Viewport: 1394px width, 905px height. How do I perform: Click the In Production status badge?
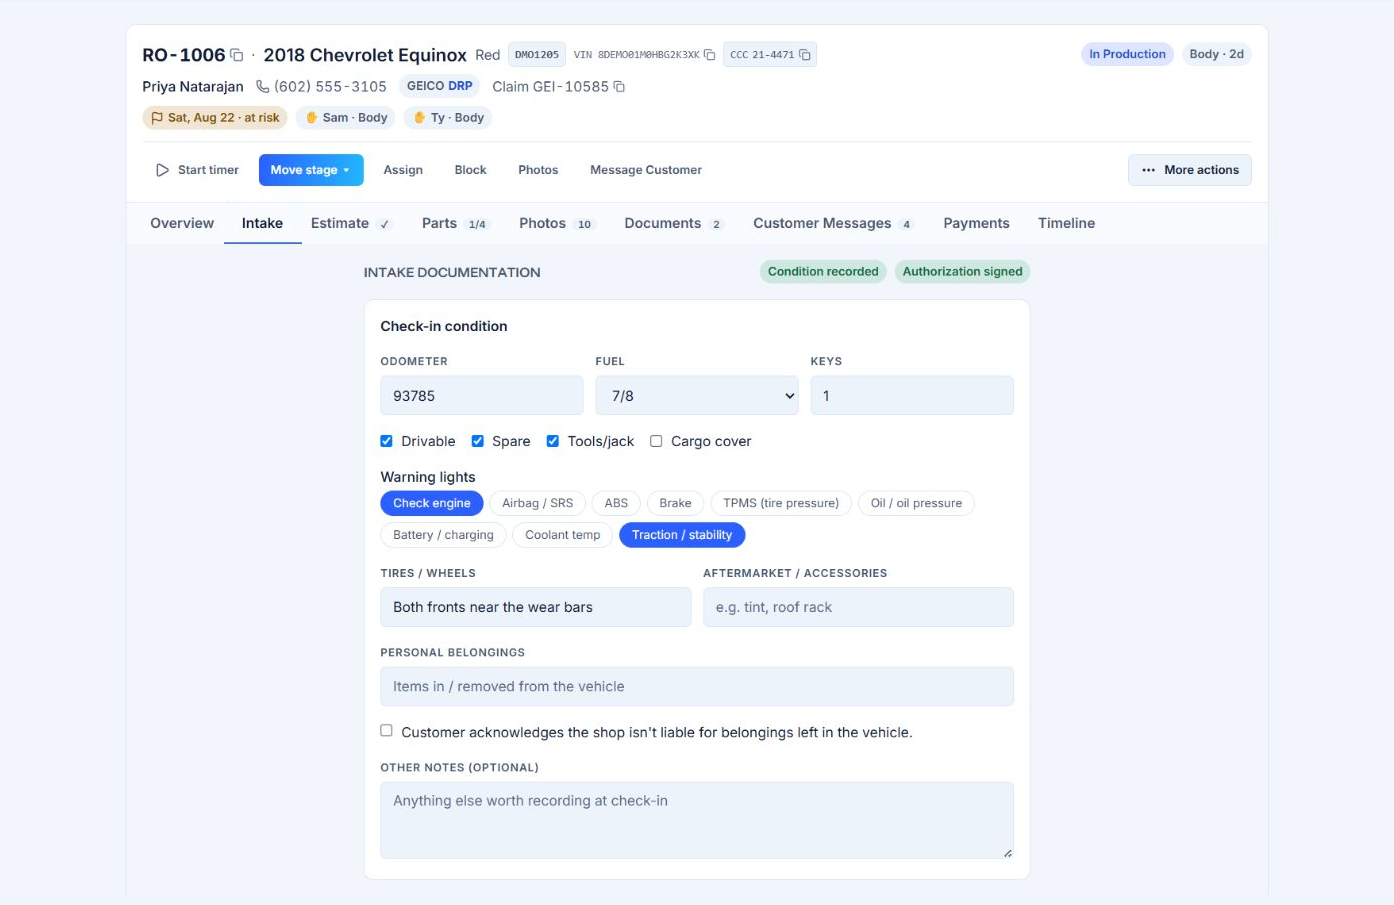coord(1127,54)
